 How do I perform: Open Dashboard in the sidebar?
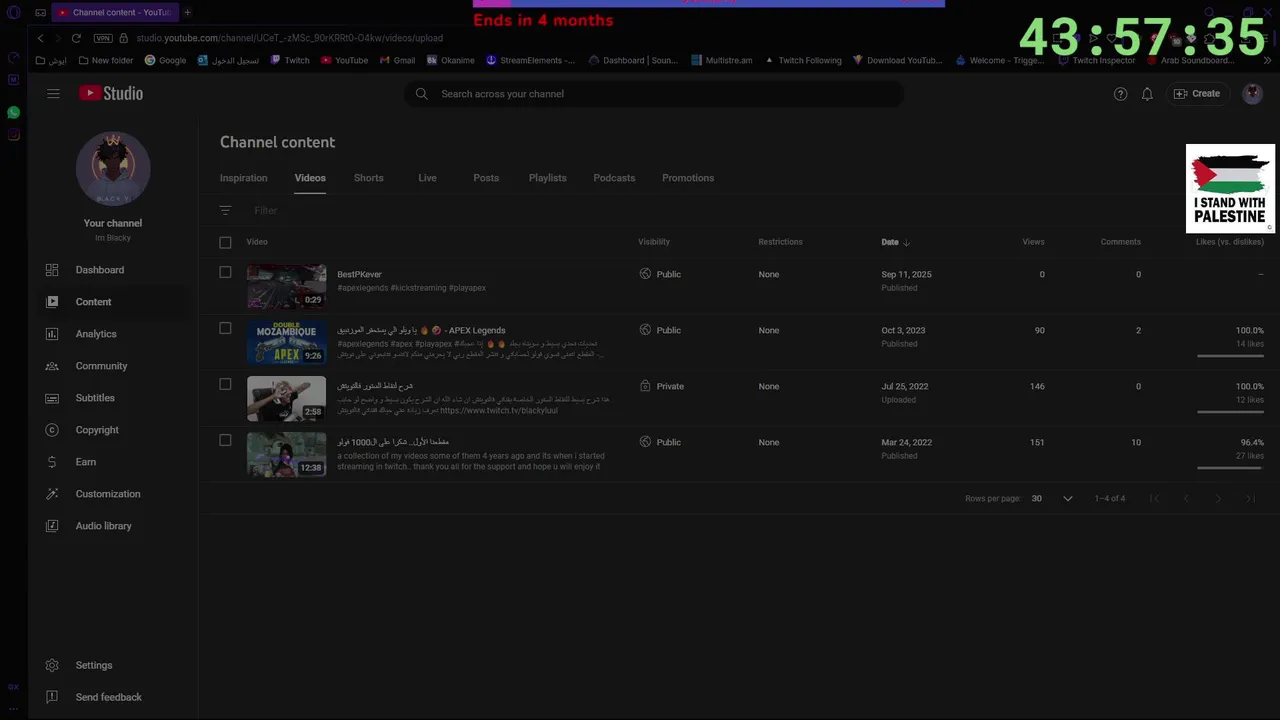(x=112, y=270)
